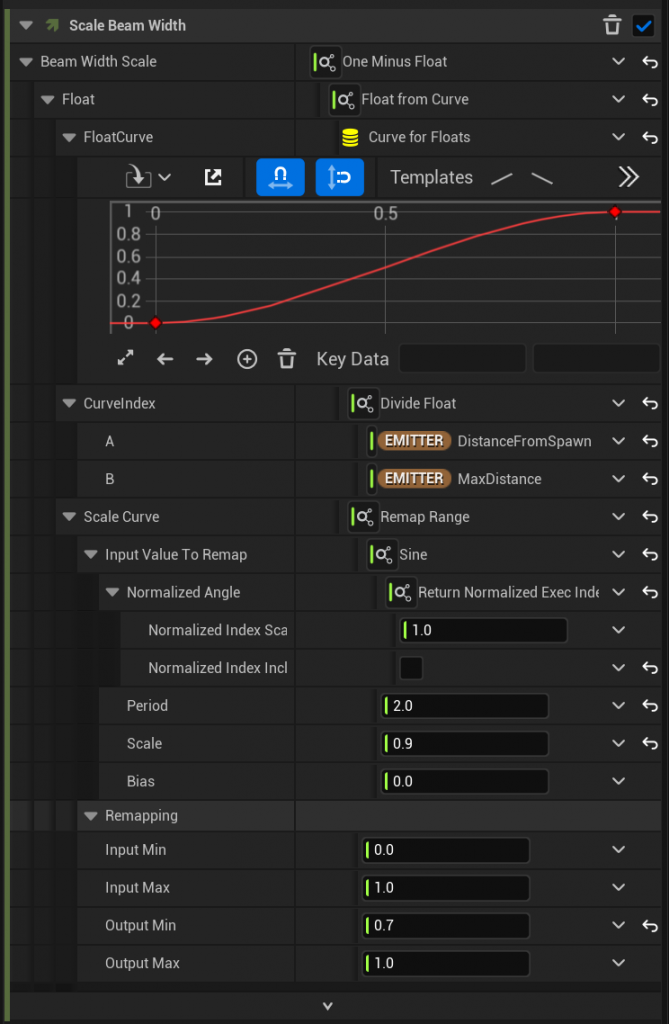Viewport: 669px width, 1024px height.
Task: Delete the selected curve key
Action: pyautogui.click(x=287, y=359)
